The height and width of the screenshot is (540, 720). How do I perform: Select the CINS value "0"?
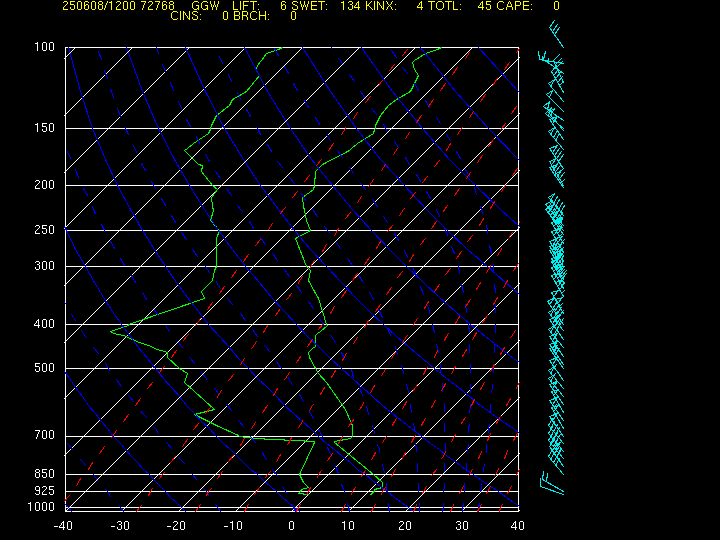225,16
